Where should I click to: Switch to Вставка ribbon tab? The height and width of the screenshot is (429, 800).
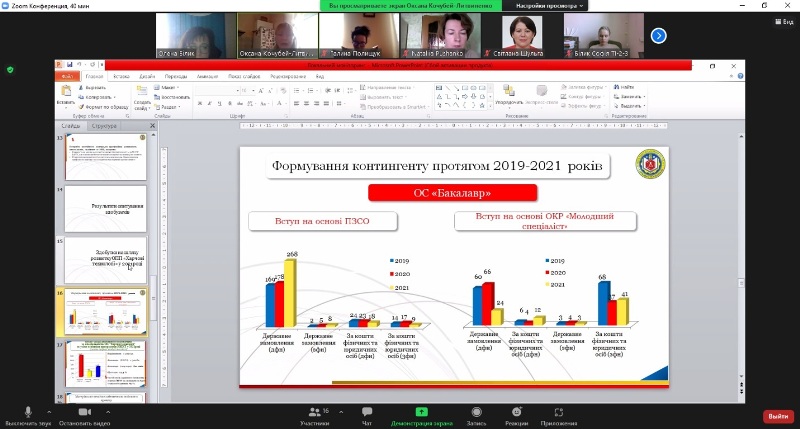(x=121, y=77)
